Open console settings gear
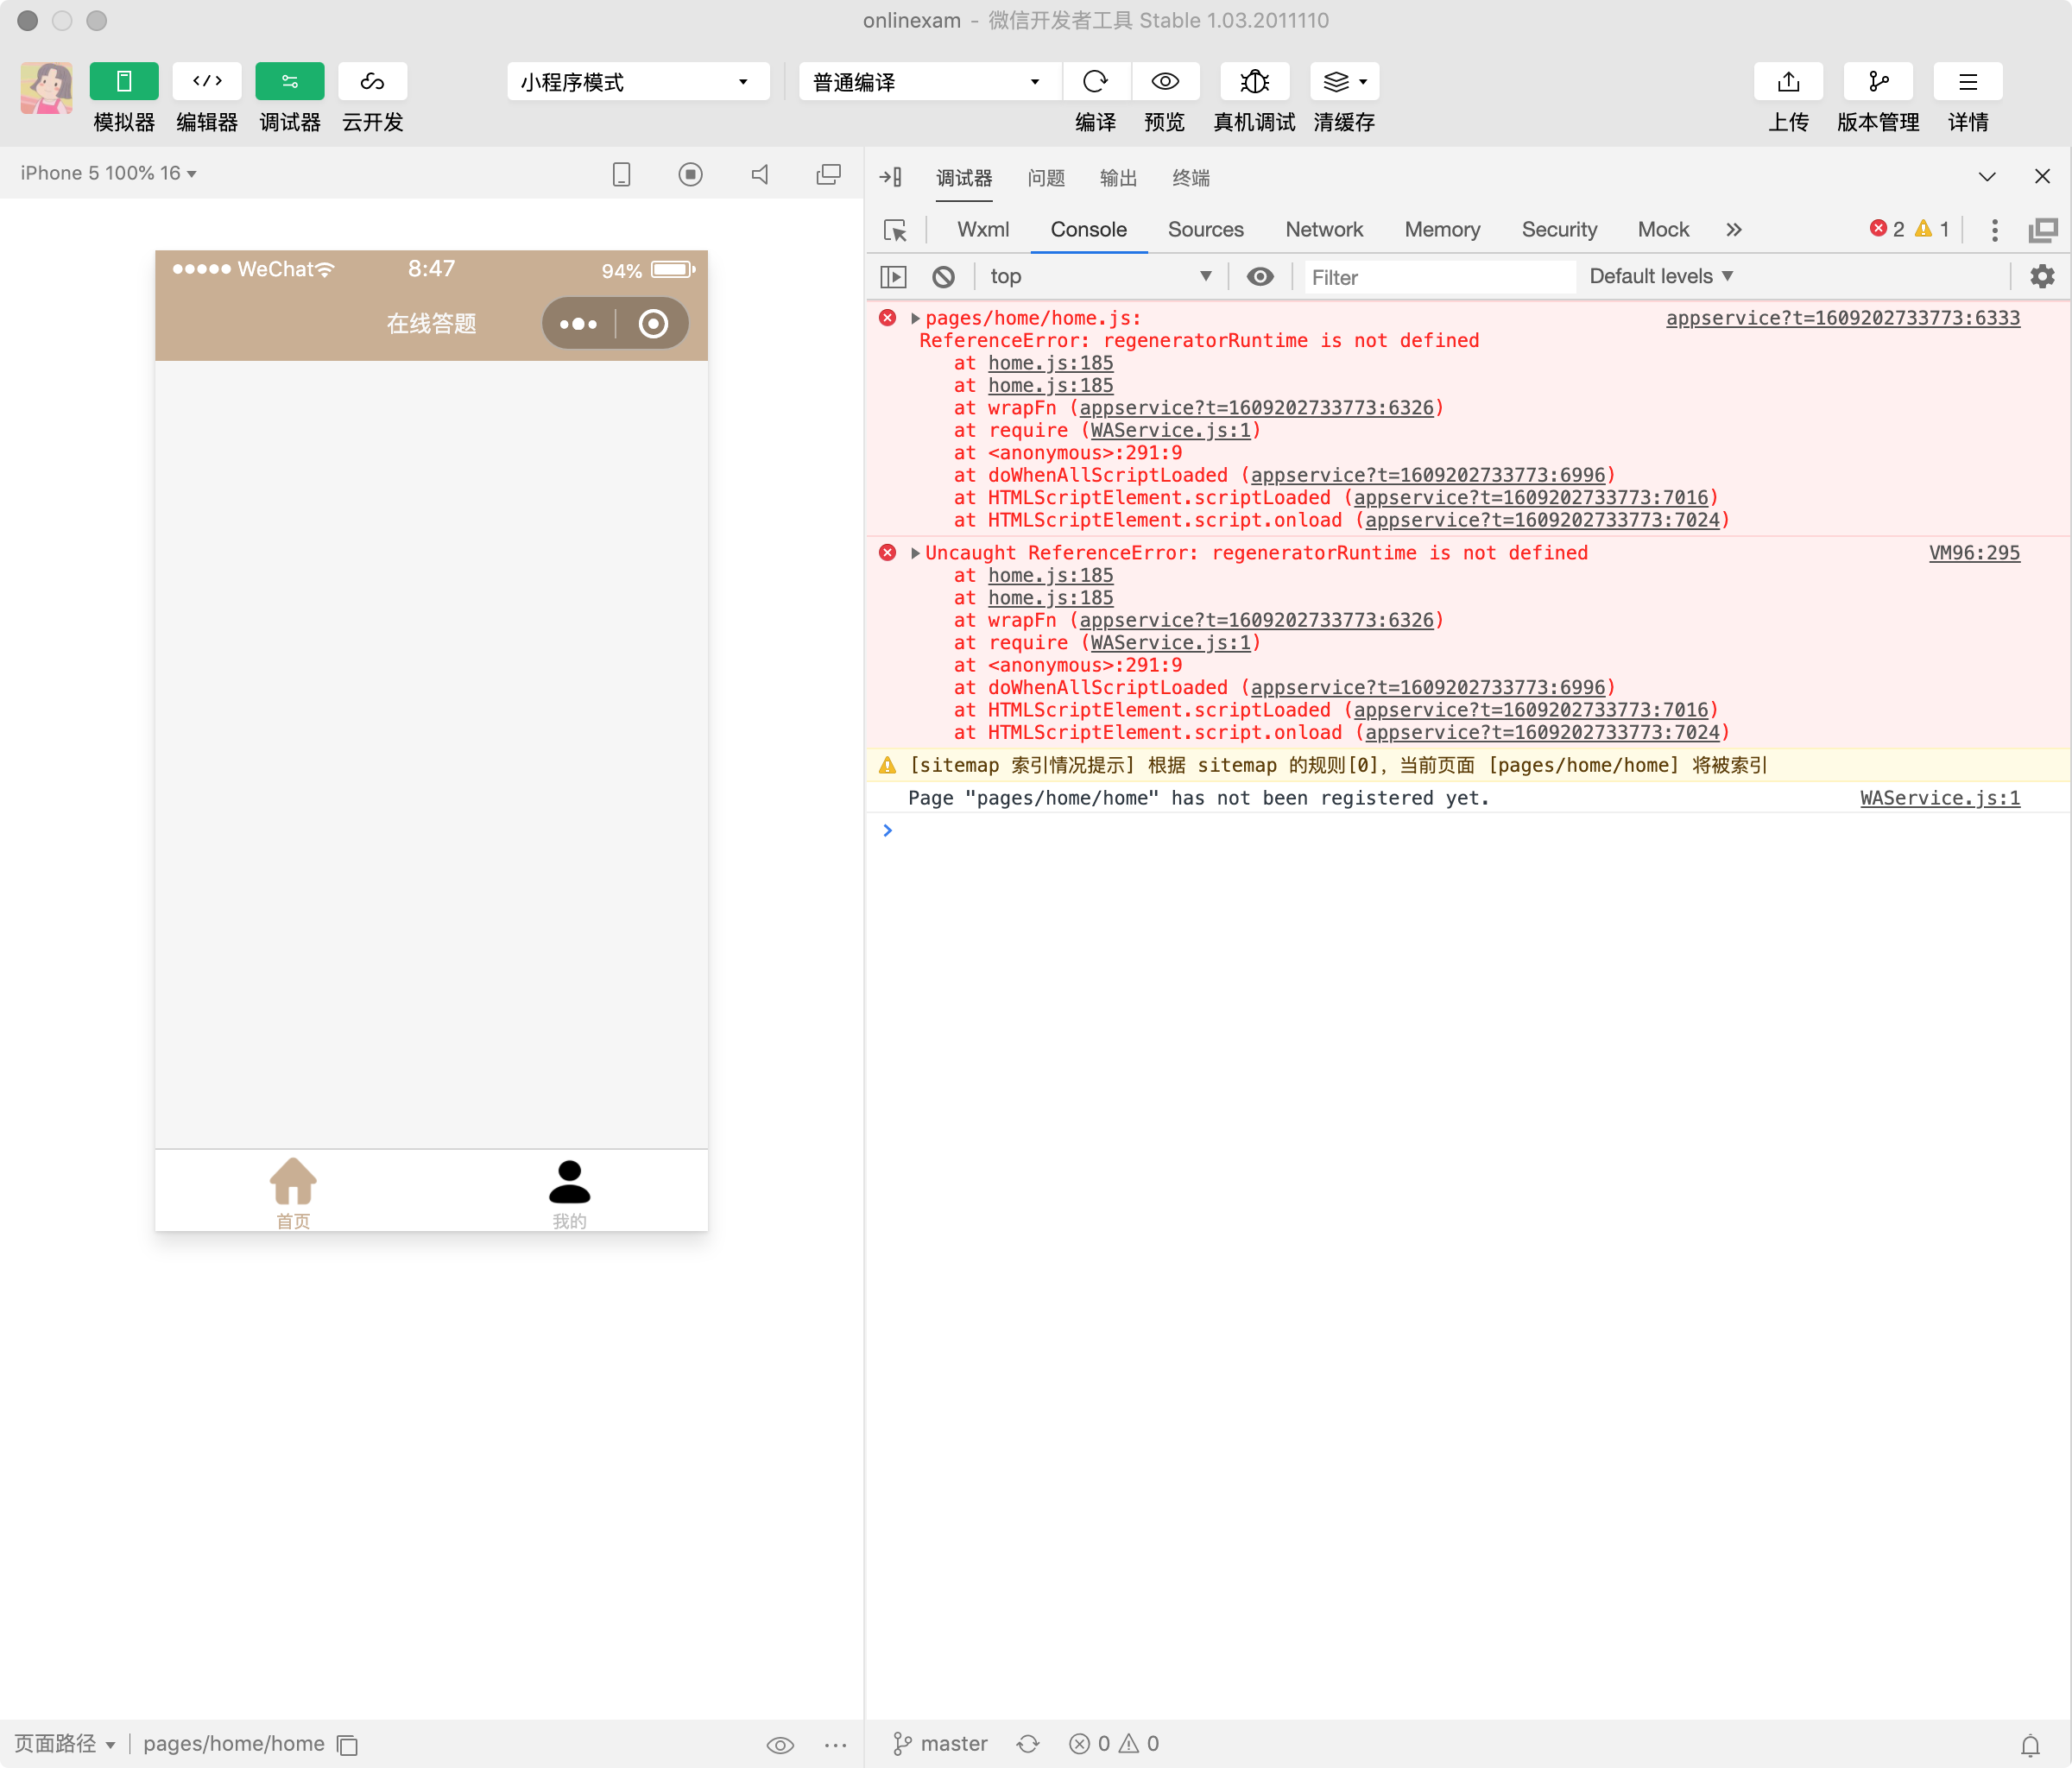Image resolution: width=2072 pixels, height=1768 pixels. point(2042,277)
